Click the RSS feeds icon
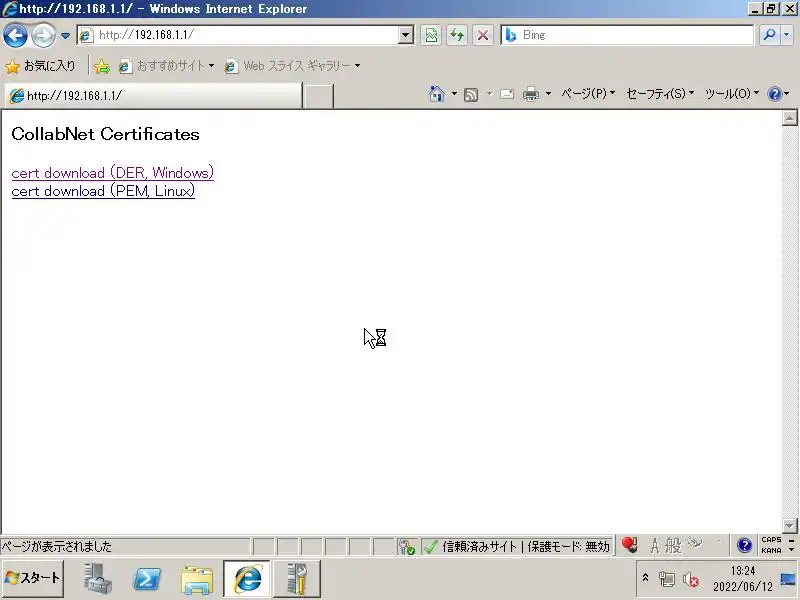Viewport: 800px width, 600px height. click(x=471, y=94)
